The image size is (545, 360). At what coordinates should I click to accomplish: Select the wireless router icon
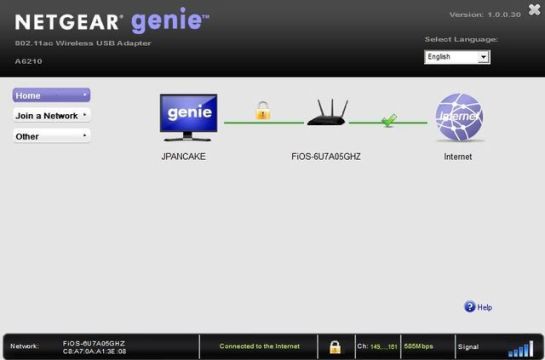pos(328,112)
